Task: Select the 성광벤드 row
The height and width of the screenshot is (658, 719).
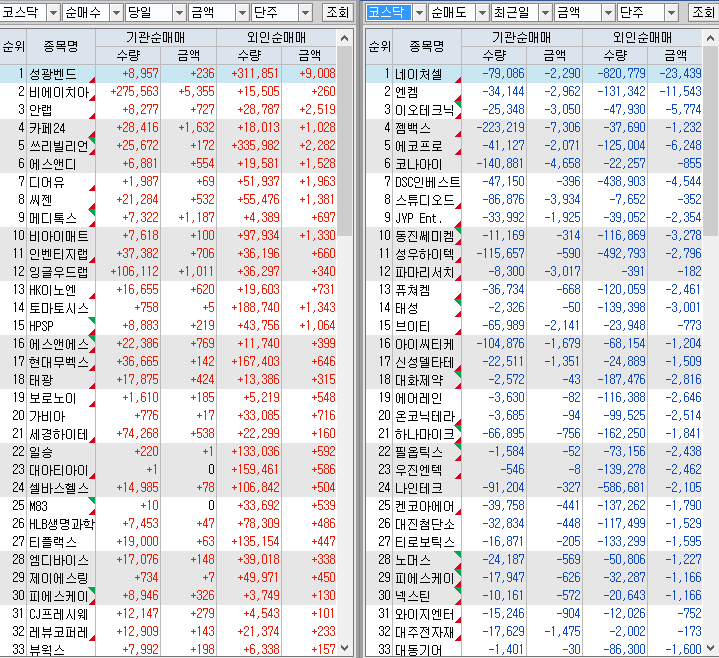Action: coord(168,74)
